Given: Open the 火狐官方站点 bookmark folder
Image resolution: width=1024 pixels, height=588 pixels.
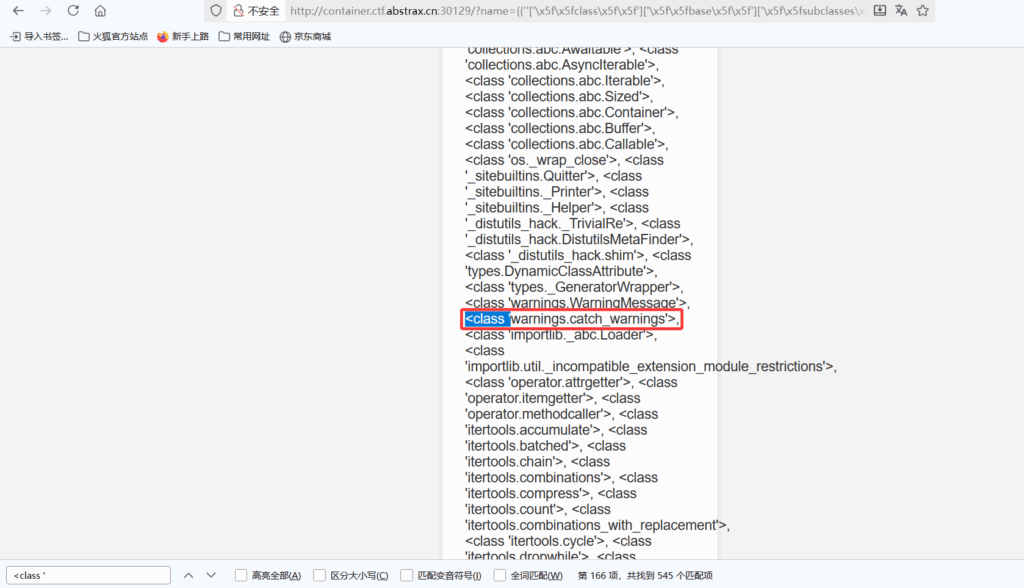Looking at the screenshot, I should (x=113, y=37).
